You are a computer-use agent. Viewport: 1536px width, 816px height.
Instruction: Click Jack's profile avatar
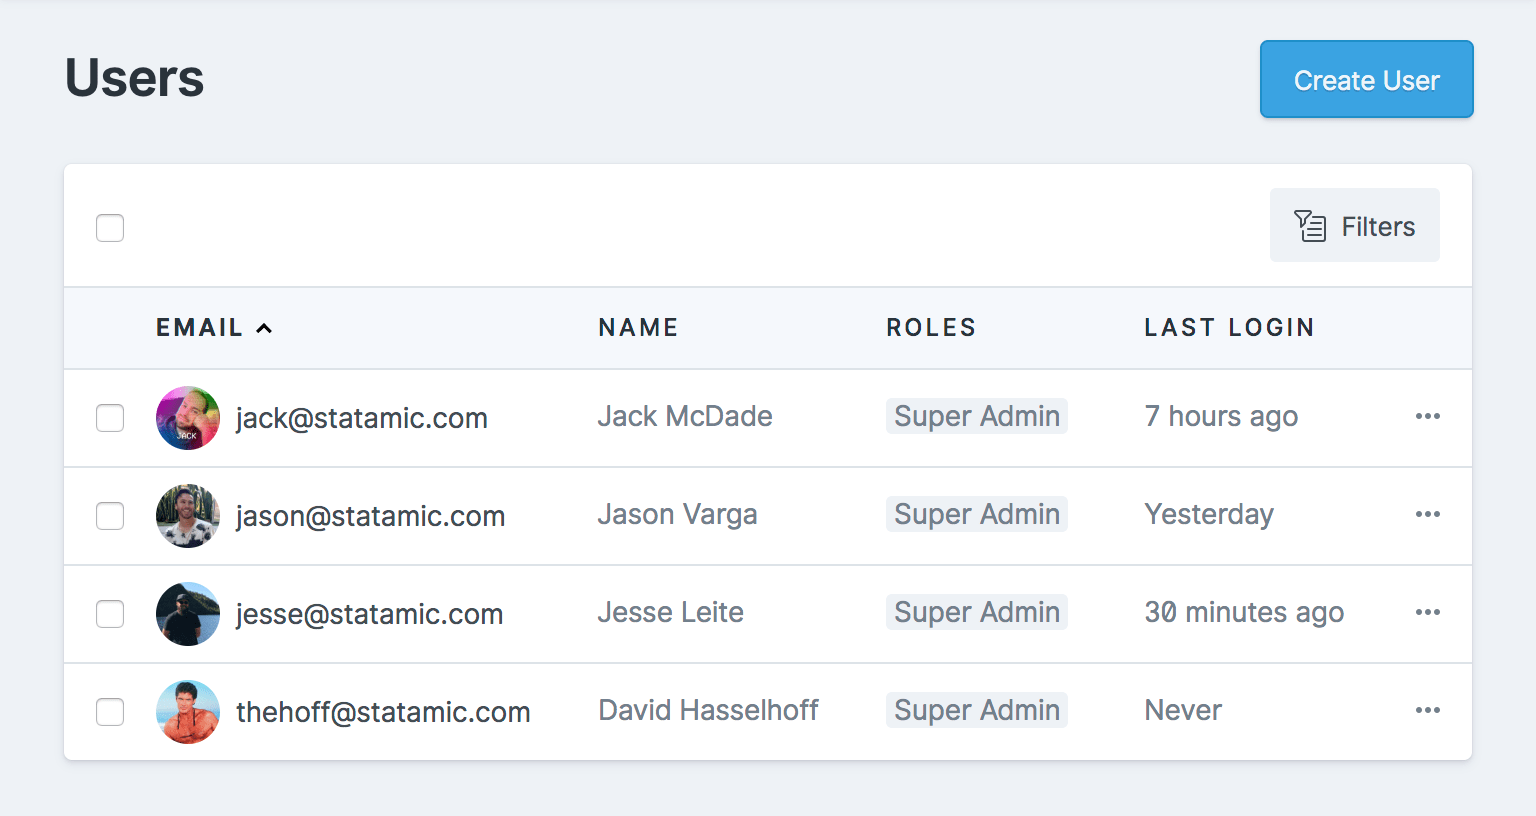[x=187, y=418]
